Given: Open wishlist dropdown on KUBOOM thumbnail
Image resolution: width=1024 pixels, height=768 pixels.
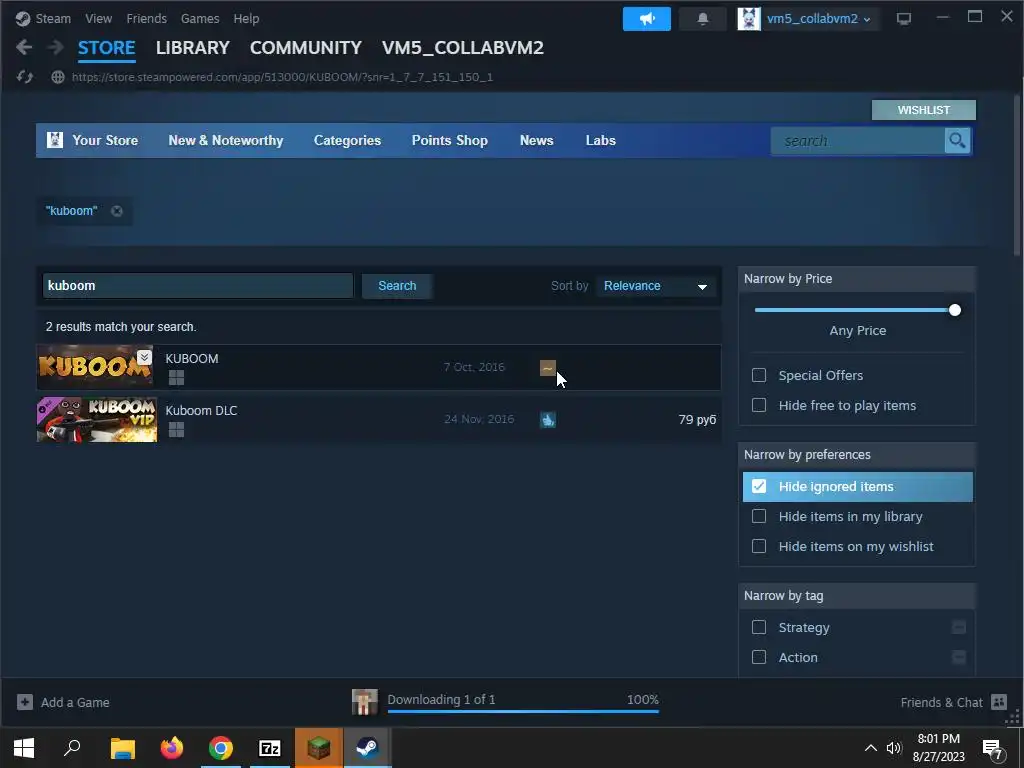Looking at the screenshot, I should point(144,357).
